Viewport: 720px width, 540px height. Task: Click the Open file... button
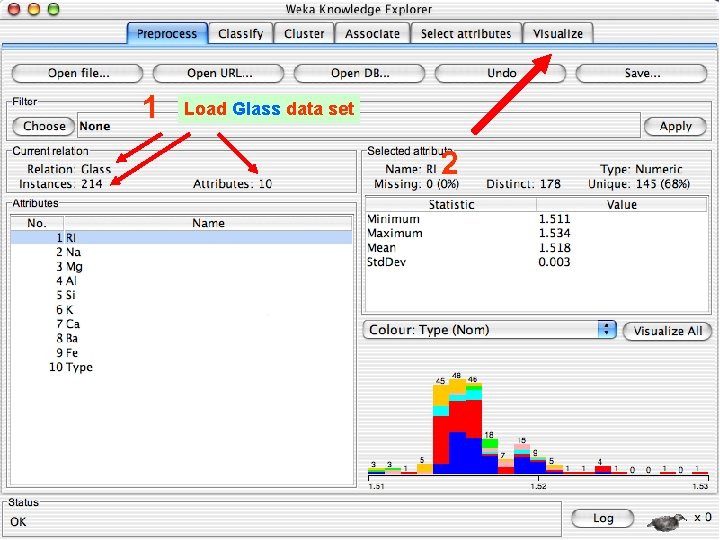[78, 73]
